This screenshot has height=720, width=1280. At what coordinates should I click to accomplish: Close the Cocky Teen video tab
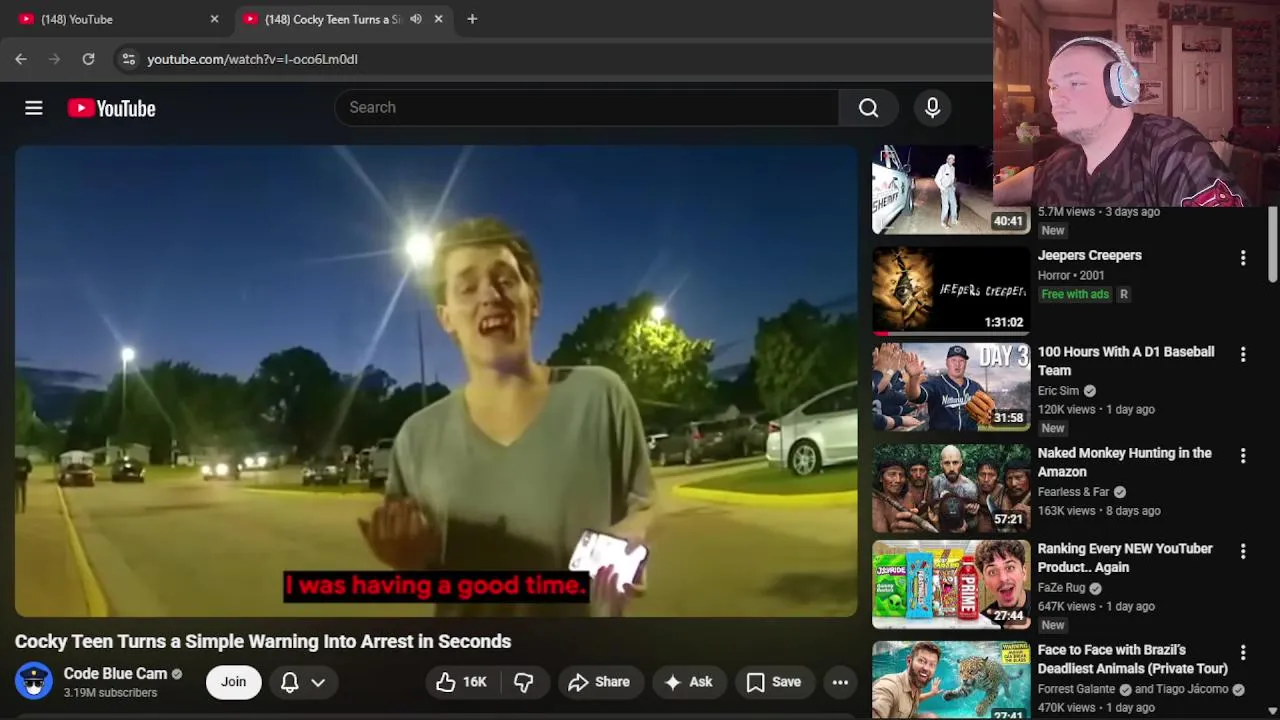pos(438,19)
